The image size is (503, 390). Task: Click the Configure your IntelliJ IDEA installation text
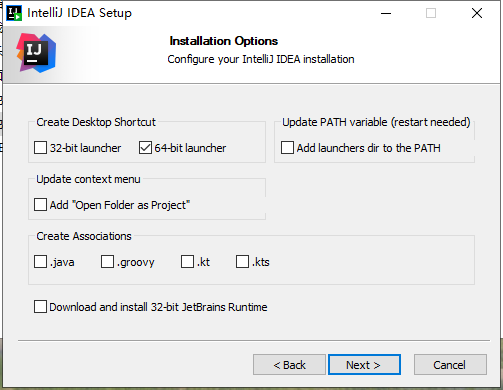261,59
